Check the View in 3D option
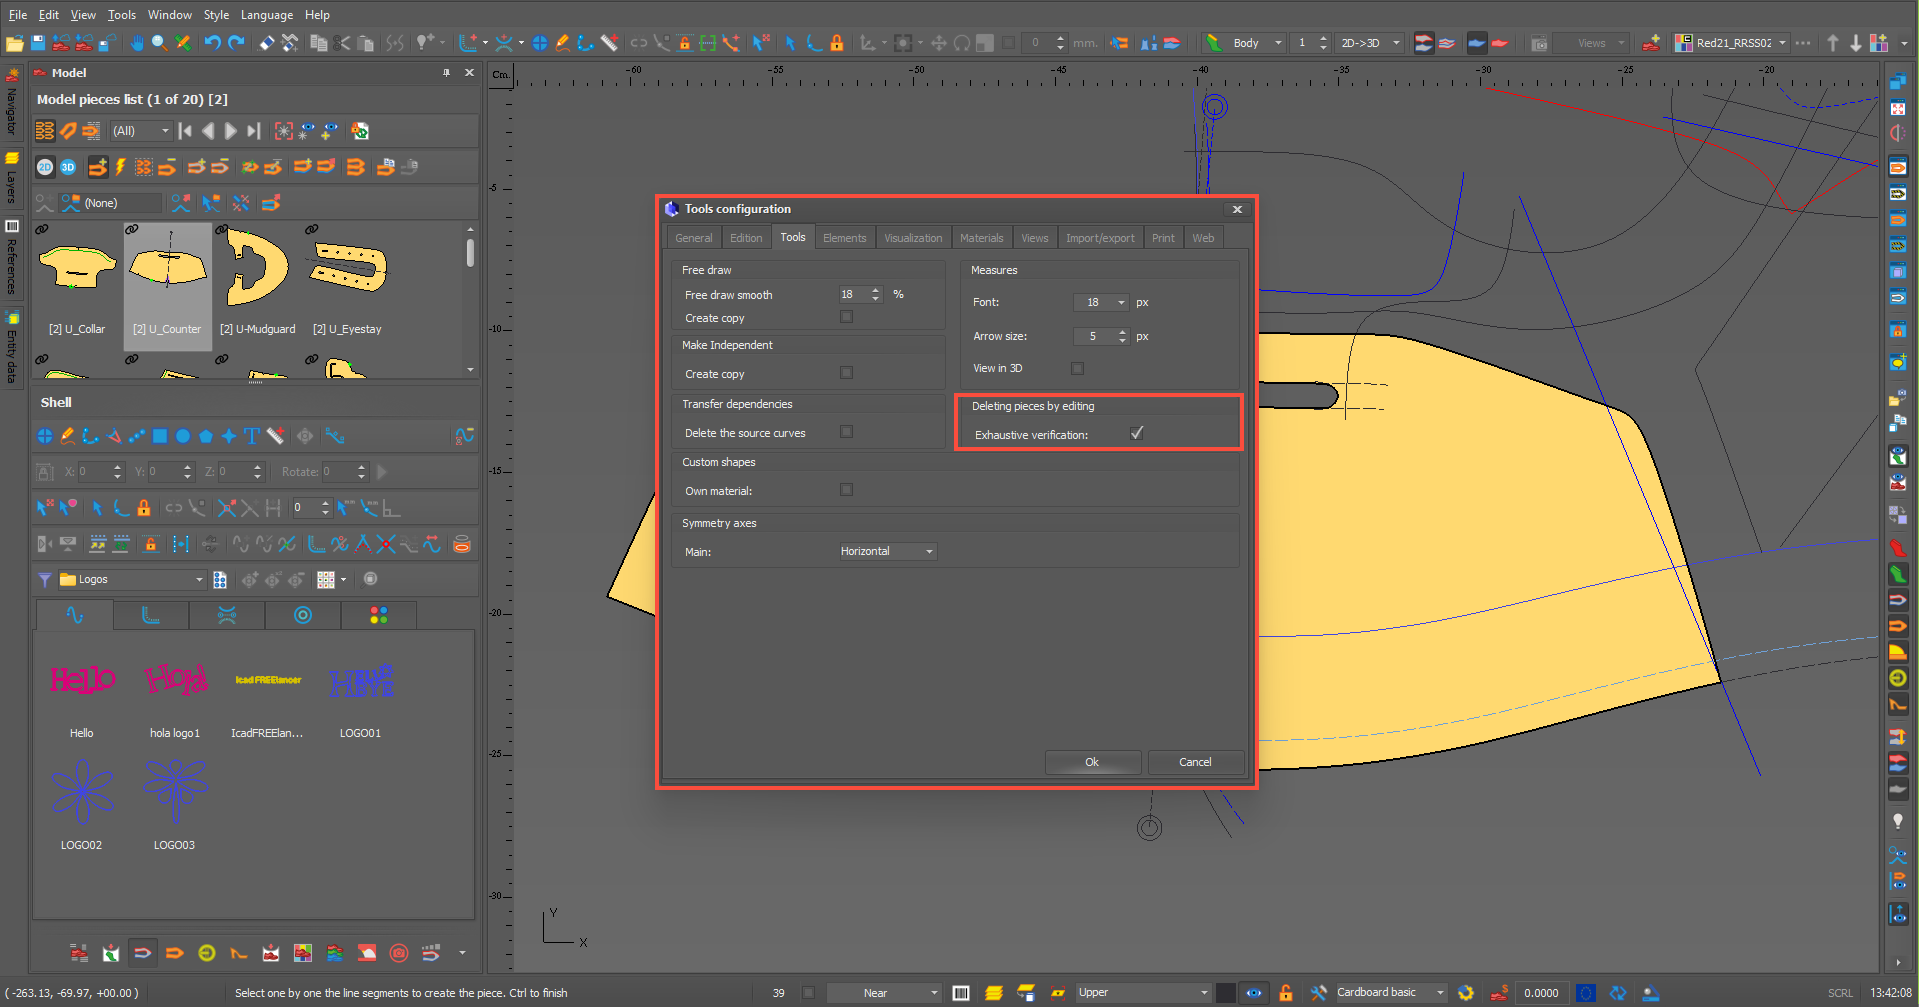This screenshot has height=1007, width=1919. point(1077,368)
